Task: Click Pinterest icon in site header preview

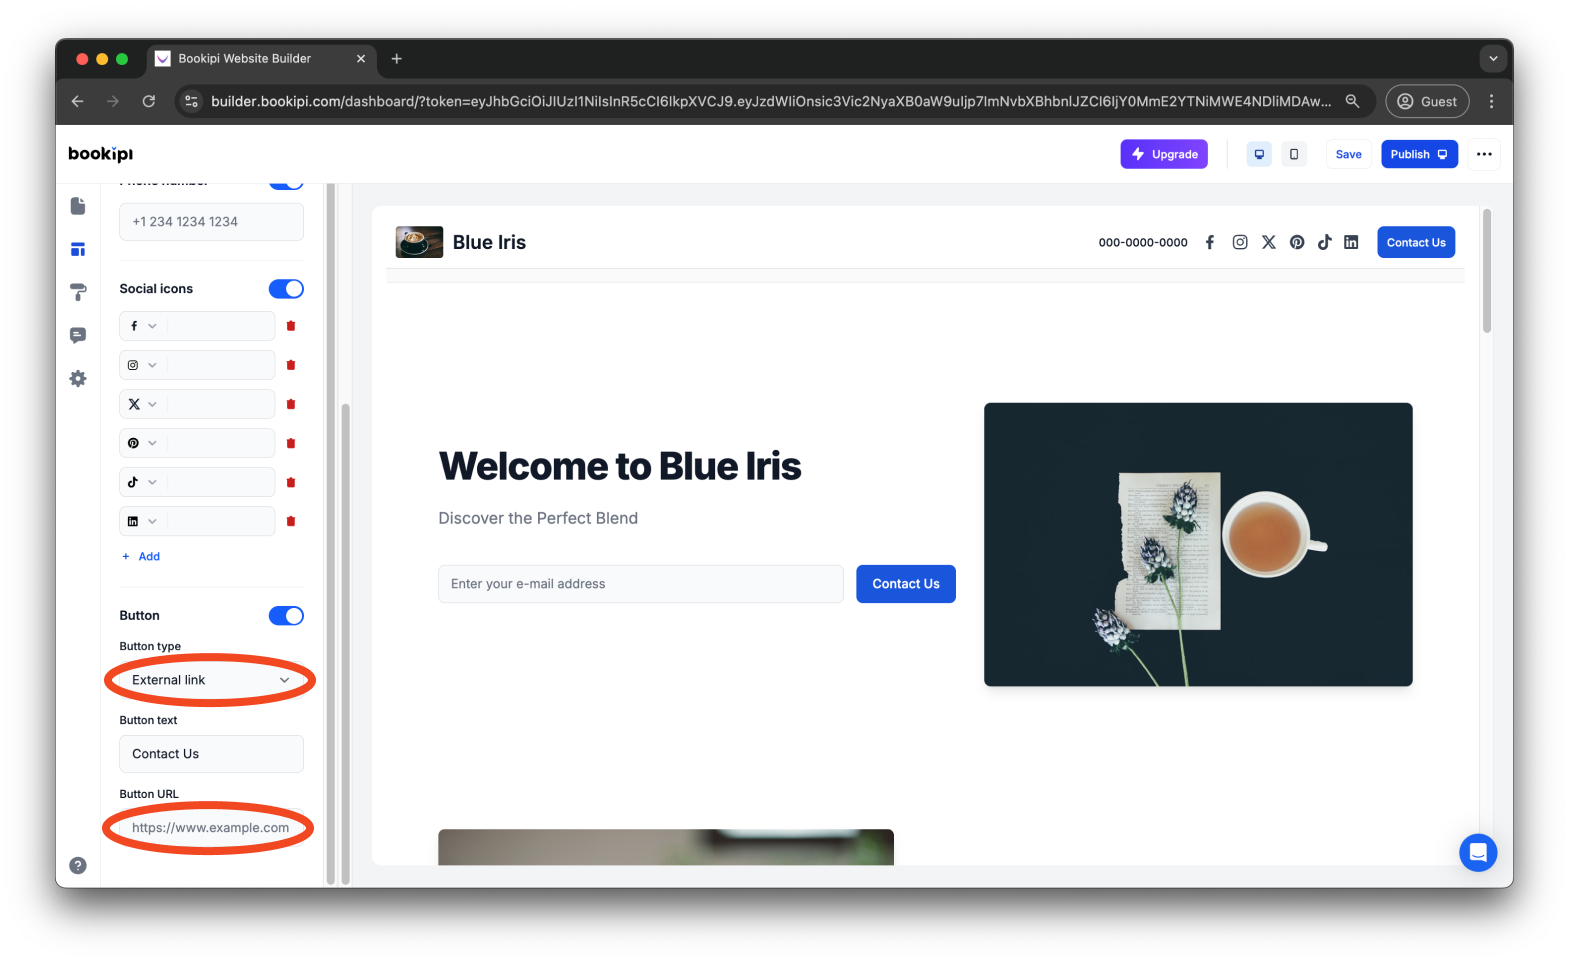Action: (1297, 242)
